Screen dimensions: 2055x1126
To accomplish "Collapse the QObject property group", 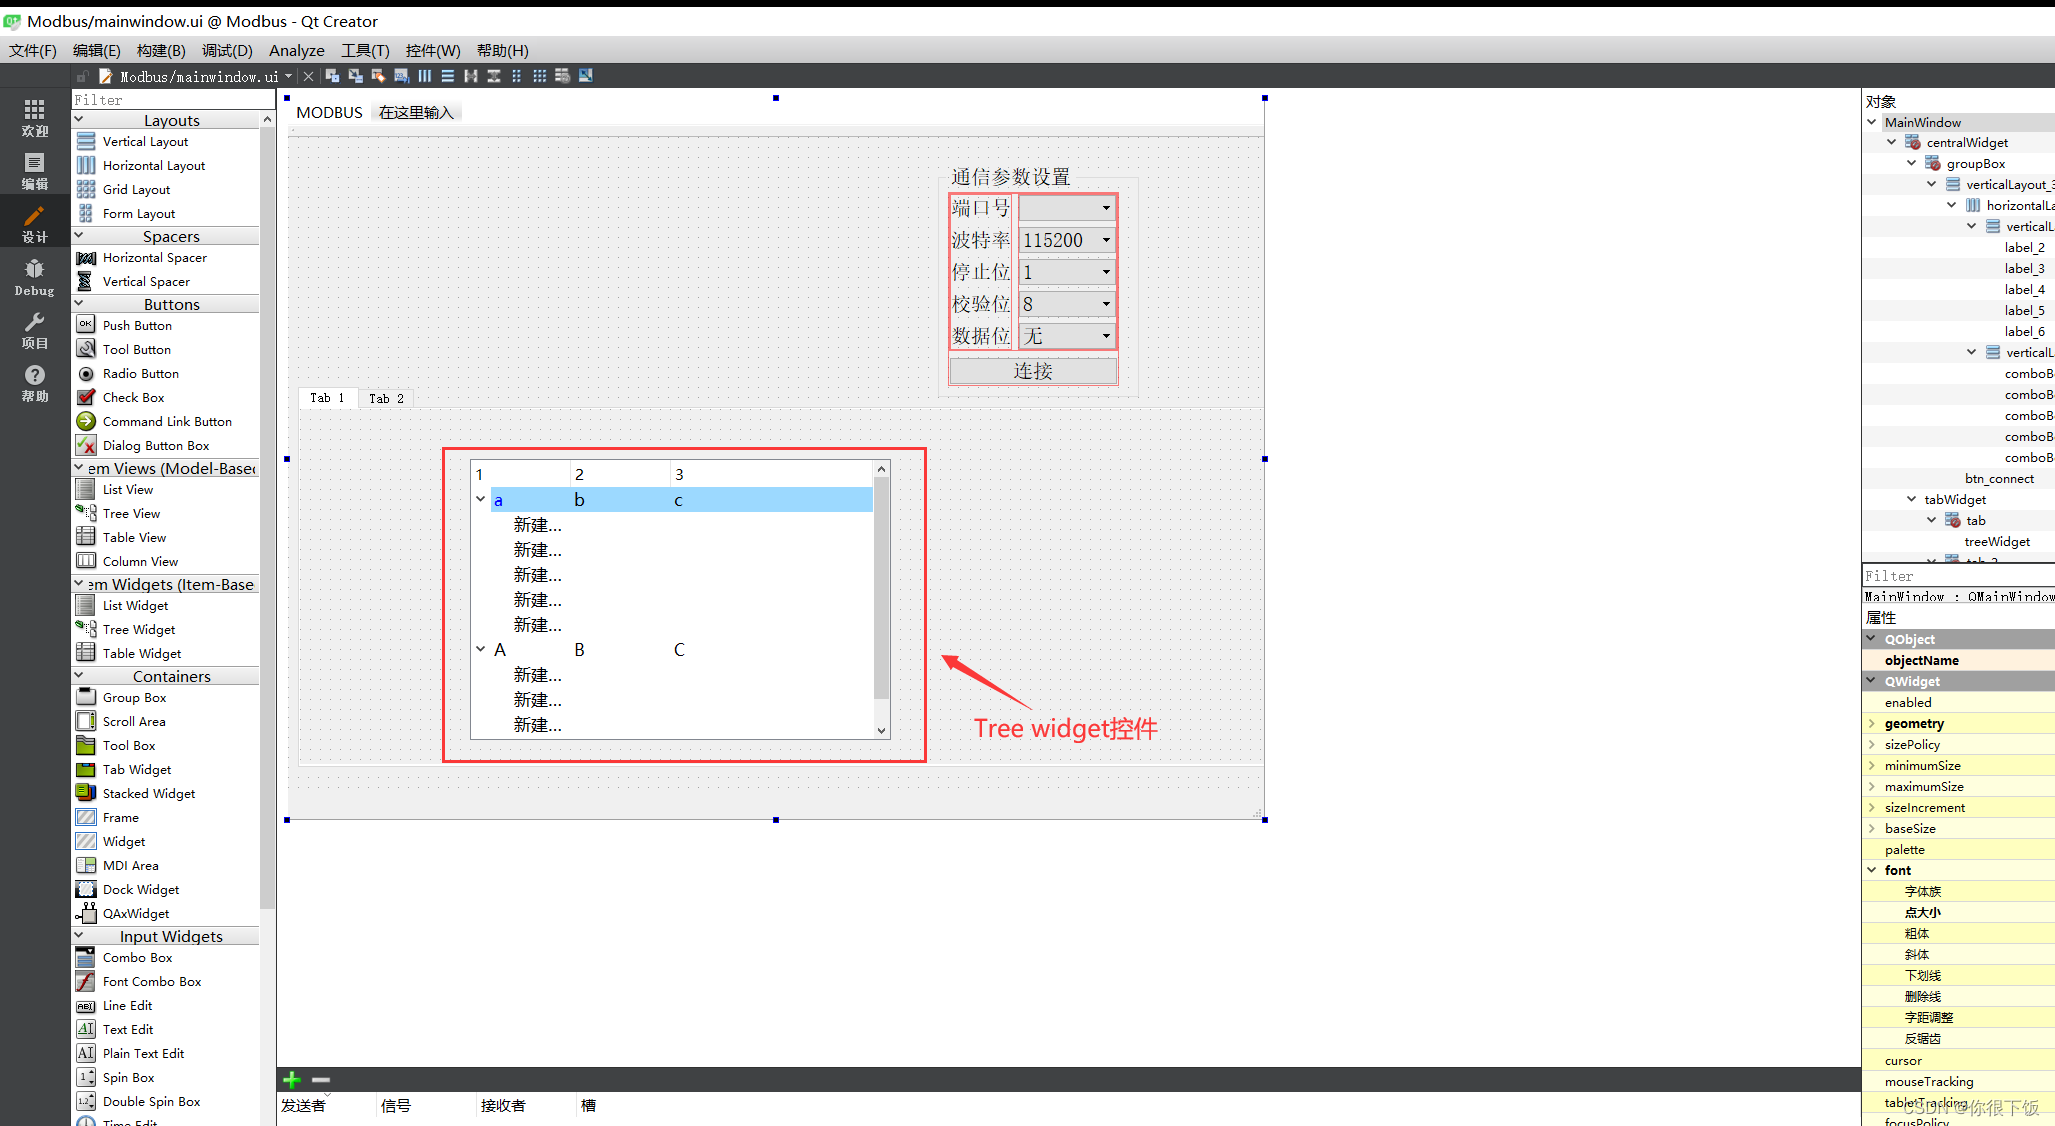I will coord(1871,639).
